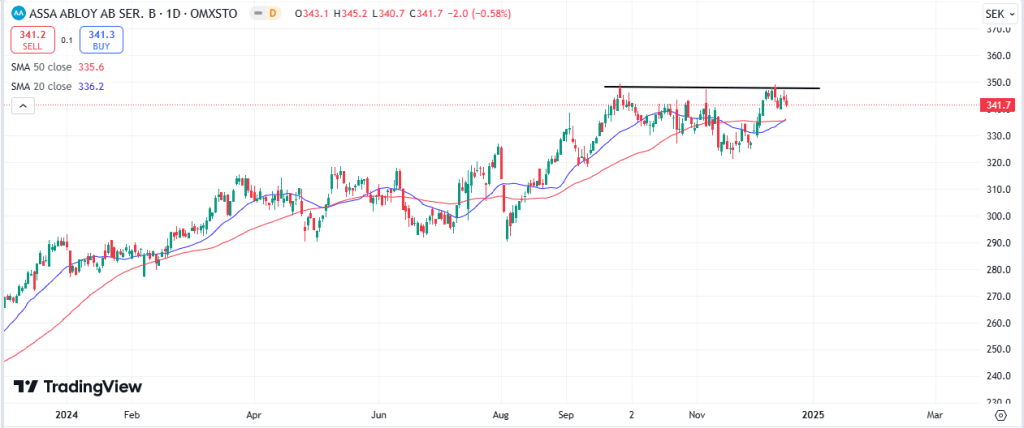1024x428 pixels.
Task: Open the SEK currency dropdown
Action: (x=997, y=13)
